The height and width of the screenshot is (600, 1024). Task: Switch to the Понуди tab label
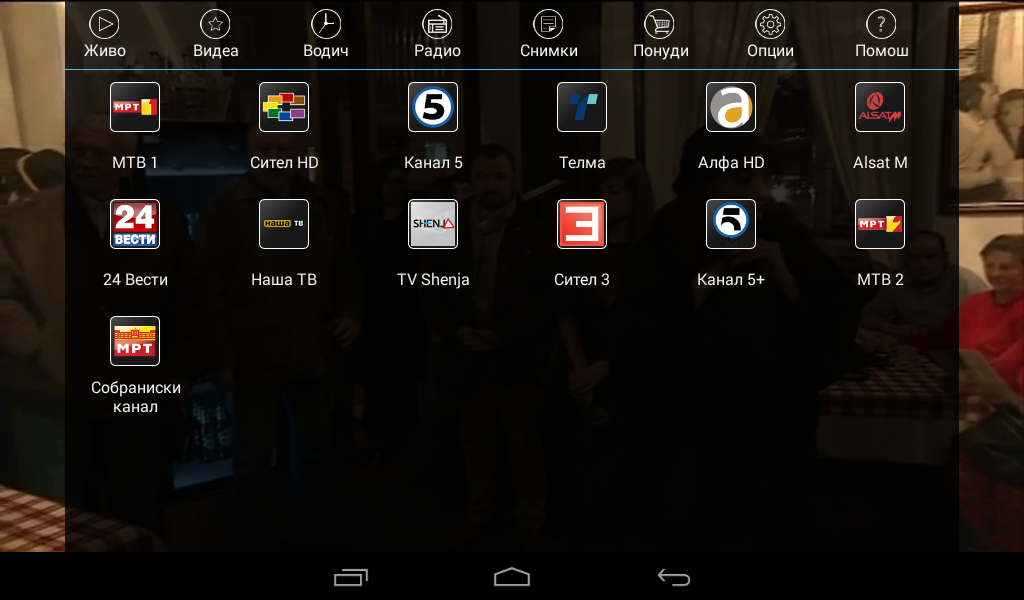click(x=661, y=51)
